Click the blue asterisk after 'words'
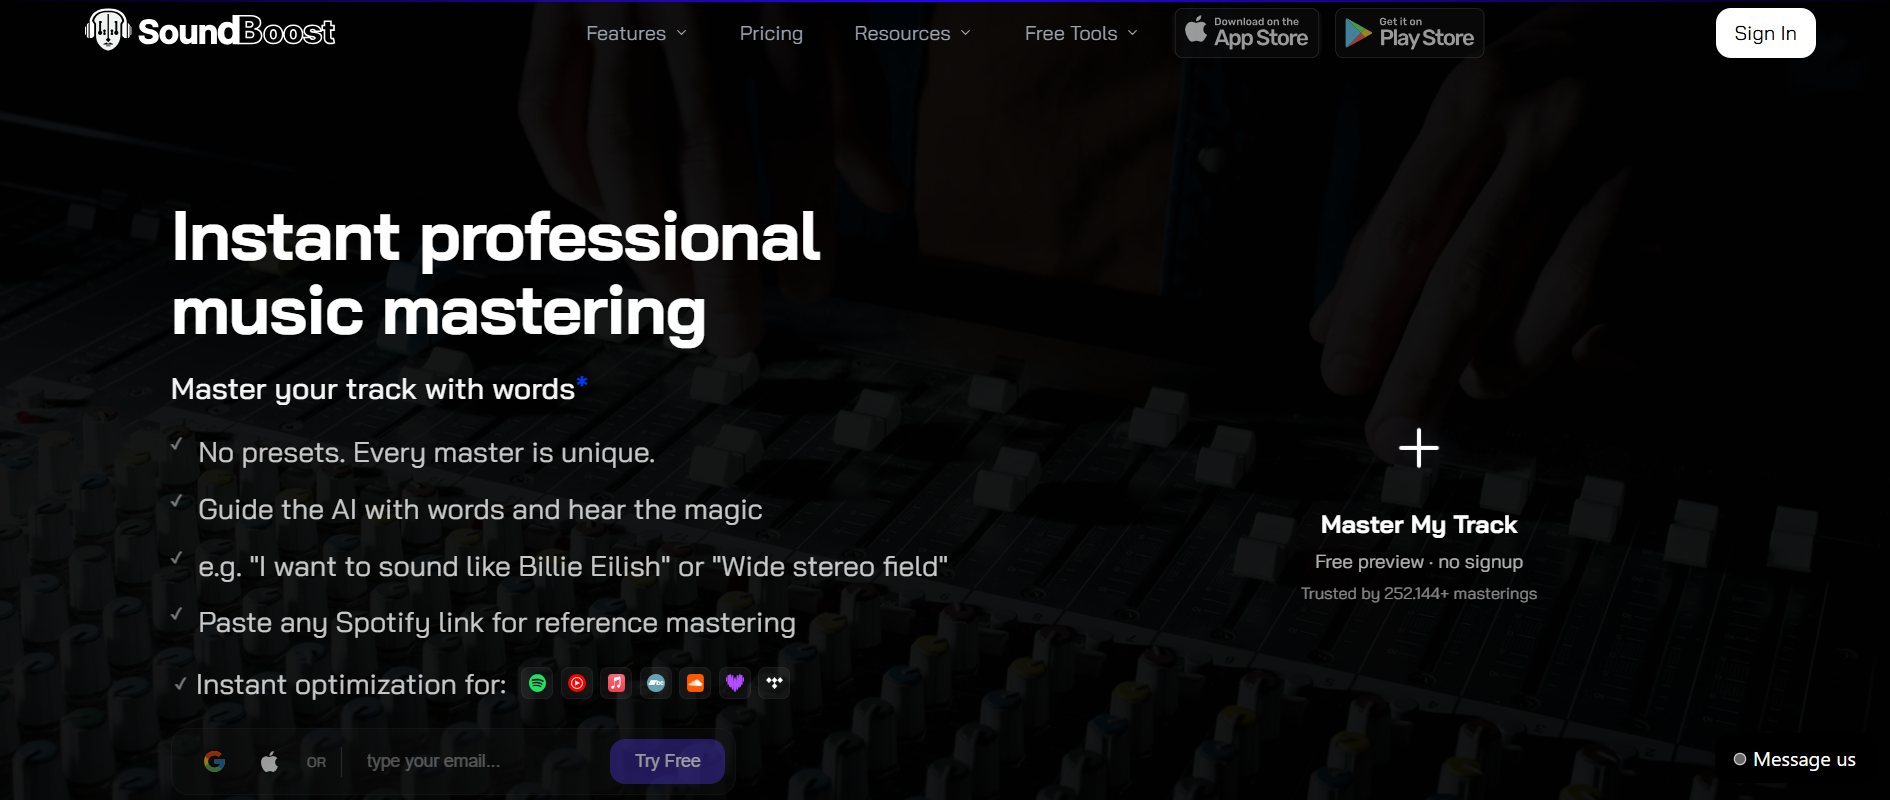This screenshot has width=1890, height=800. [582, 381]
